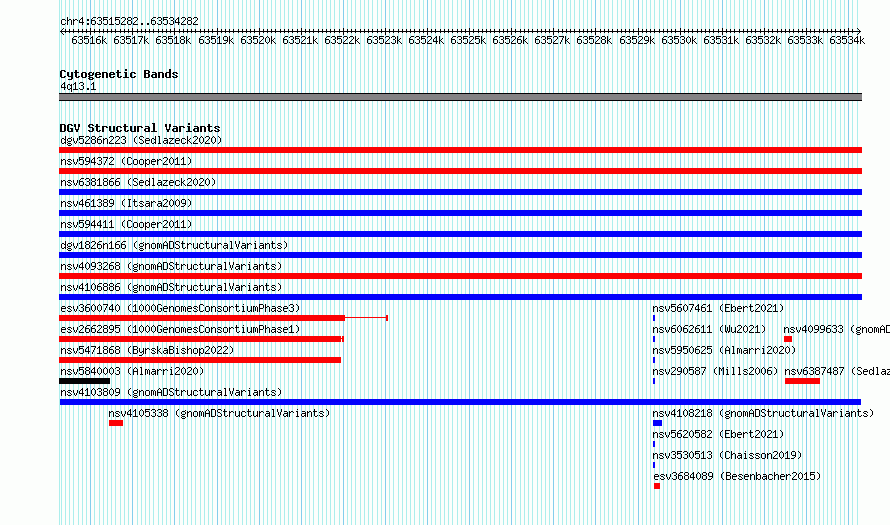Click the 63516k ruler tick label

pyautogui.click(x=89, y=40)
